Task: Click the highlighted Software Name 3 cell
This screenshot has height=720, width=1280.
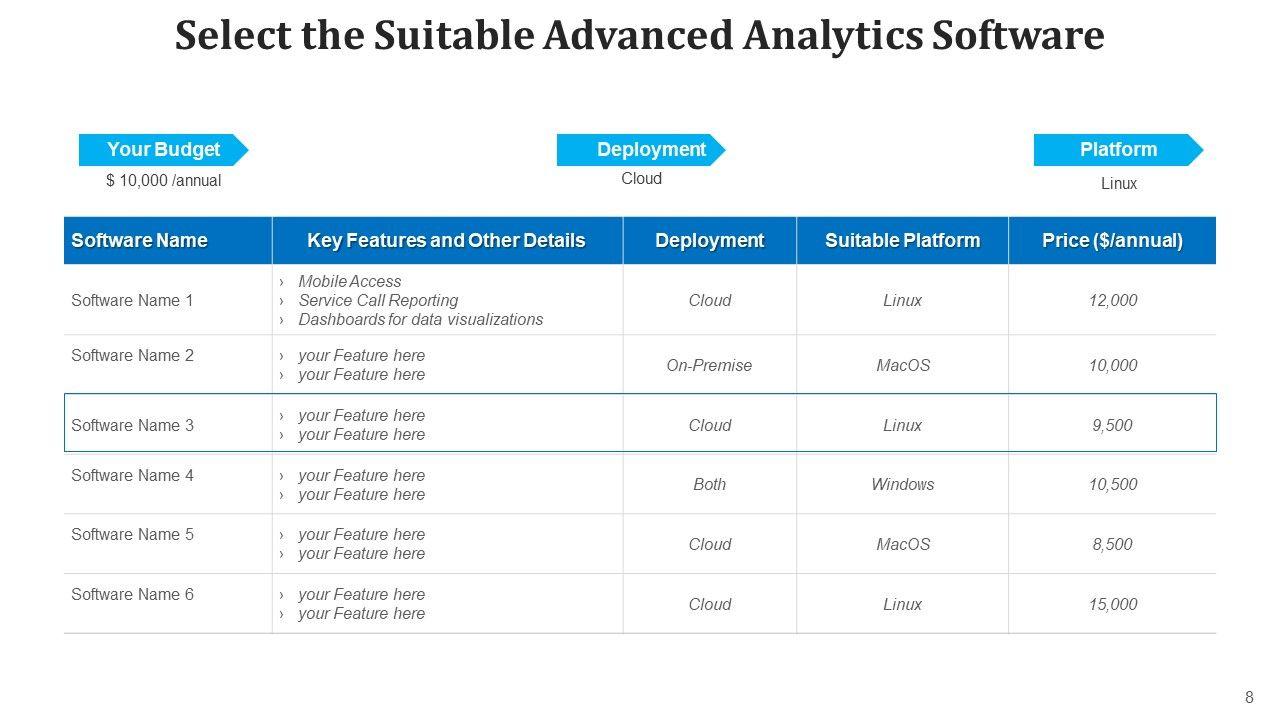Action: click(x=132, y=425)
